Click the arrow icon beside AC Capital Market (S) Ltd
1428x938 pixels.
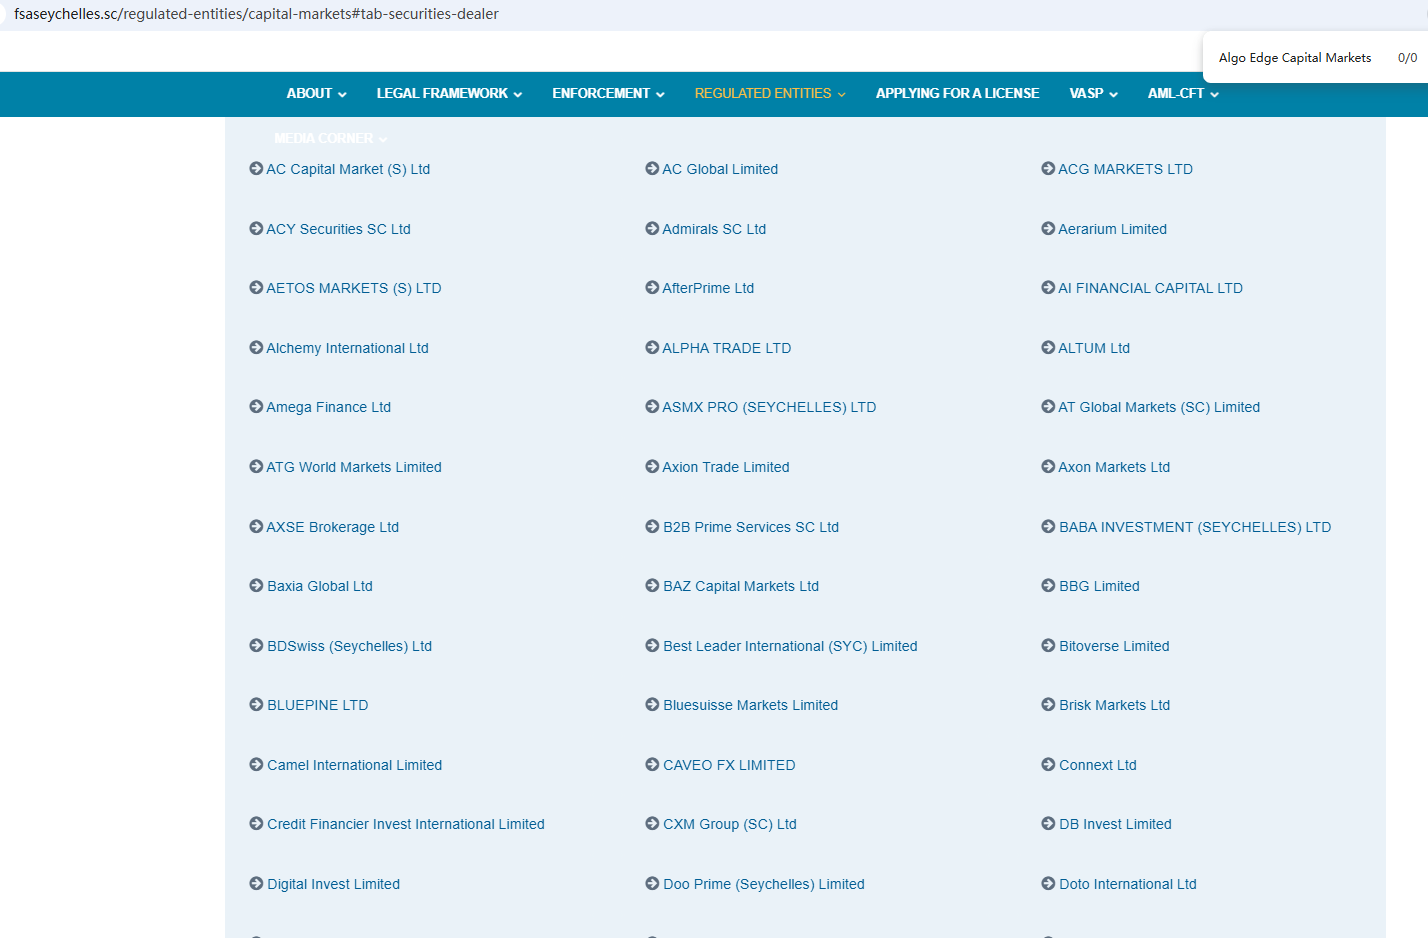pos(256,169)
